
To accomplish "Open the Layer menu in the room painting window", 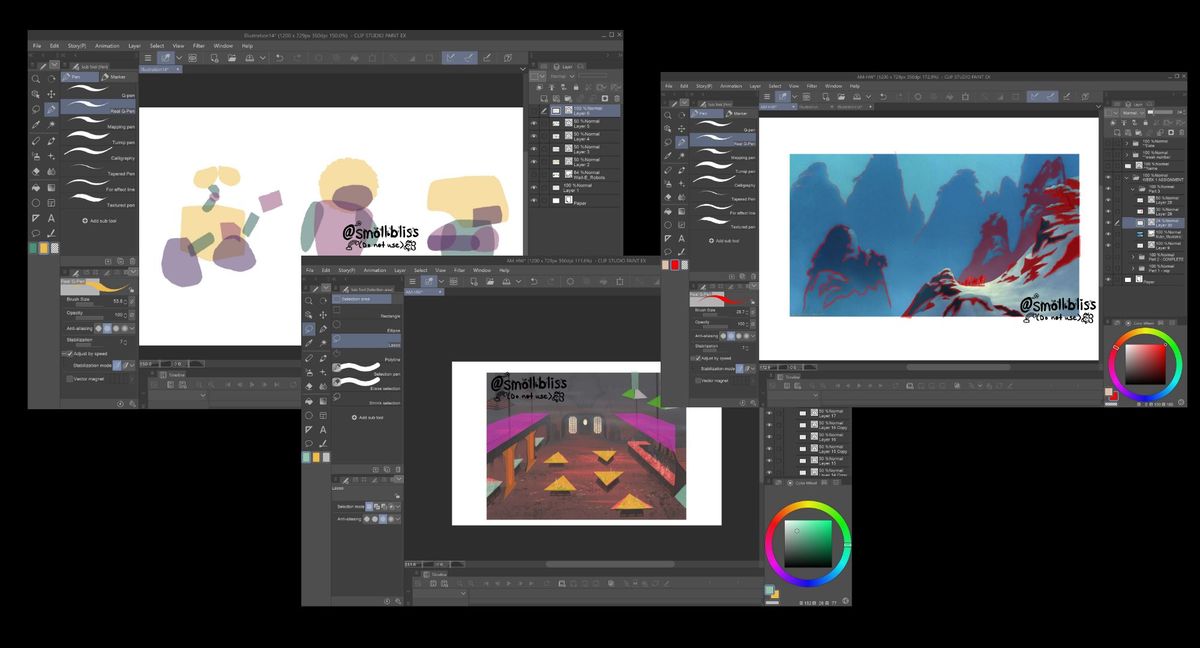I will [x=399, y=270].
